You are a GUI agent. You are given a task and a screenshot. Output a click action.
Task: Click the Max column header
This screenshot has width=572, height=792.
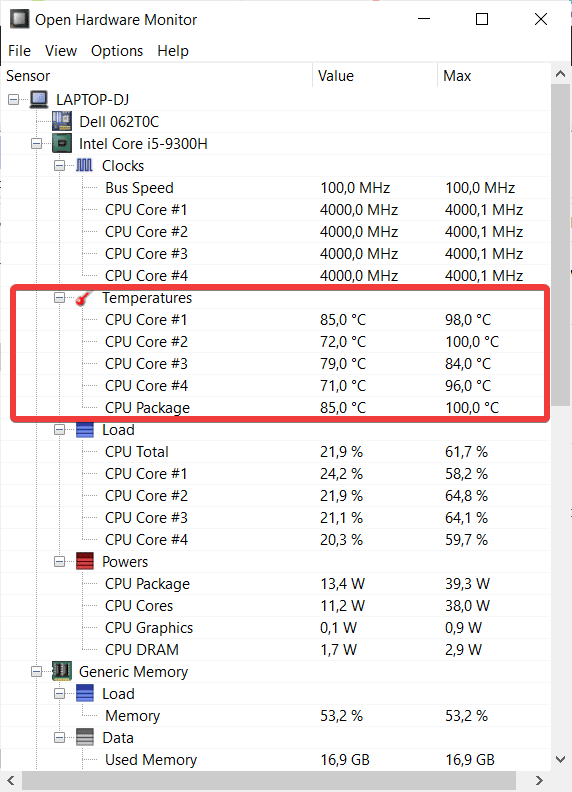494,76
